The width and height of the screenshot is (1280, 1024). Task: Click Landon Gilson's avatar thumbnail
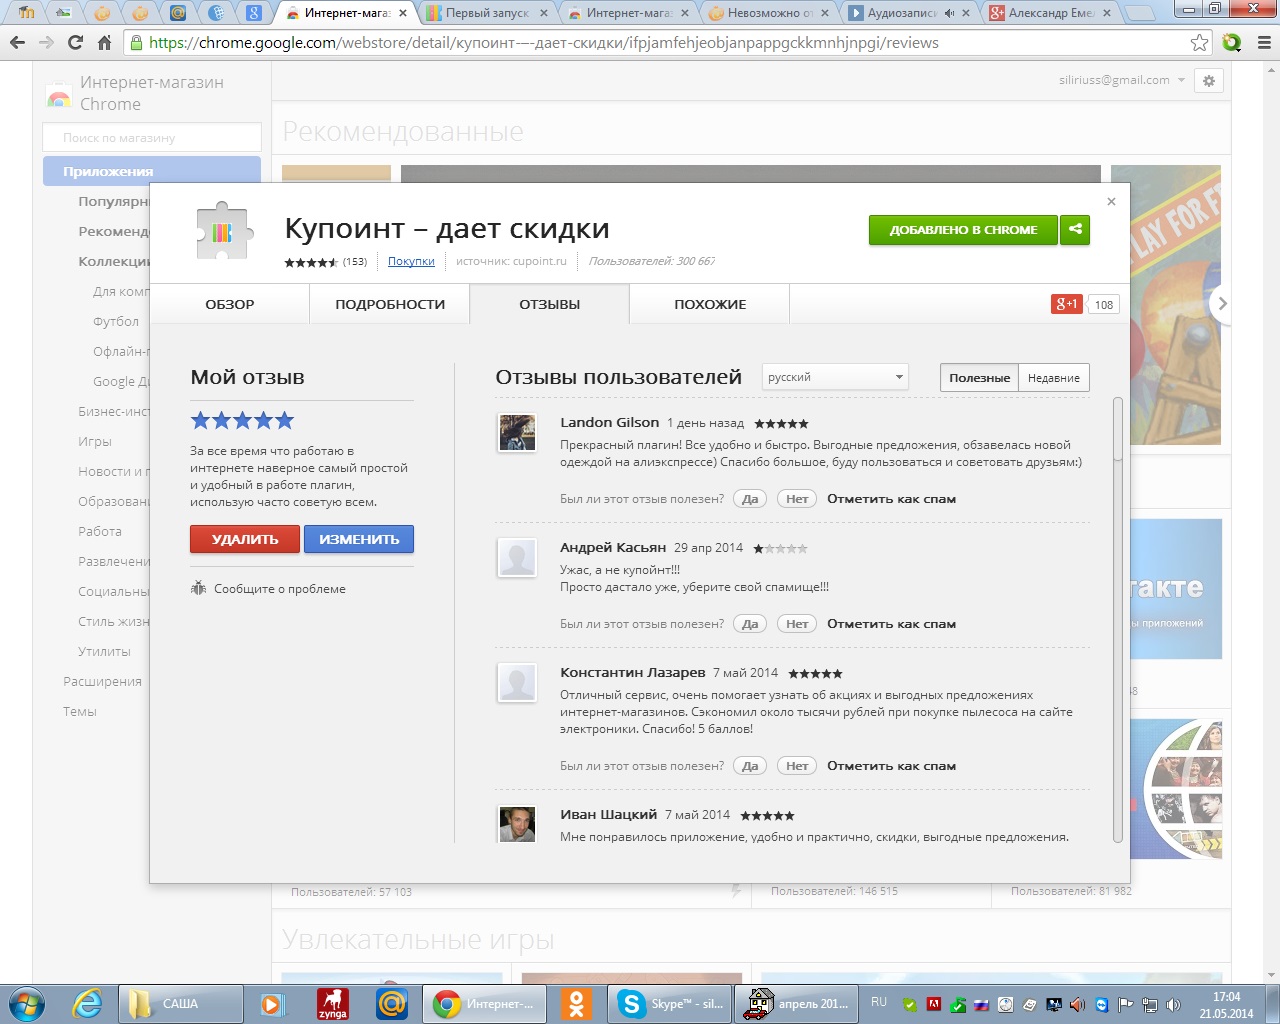517,433
